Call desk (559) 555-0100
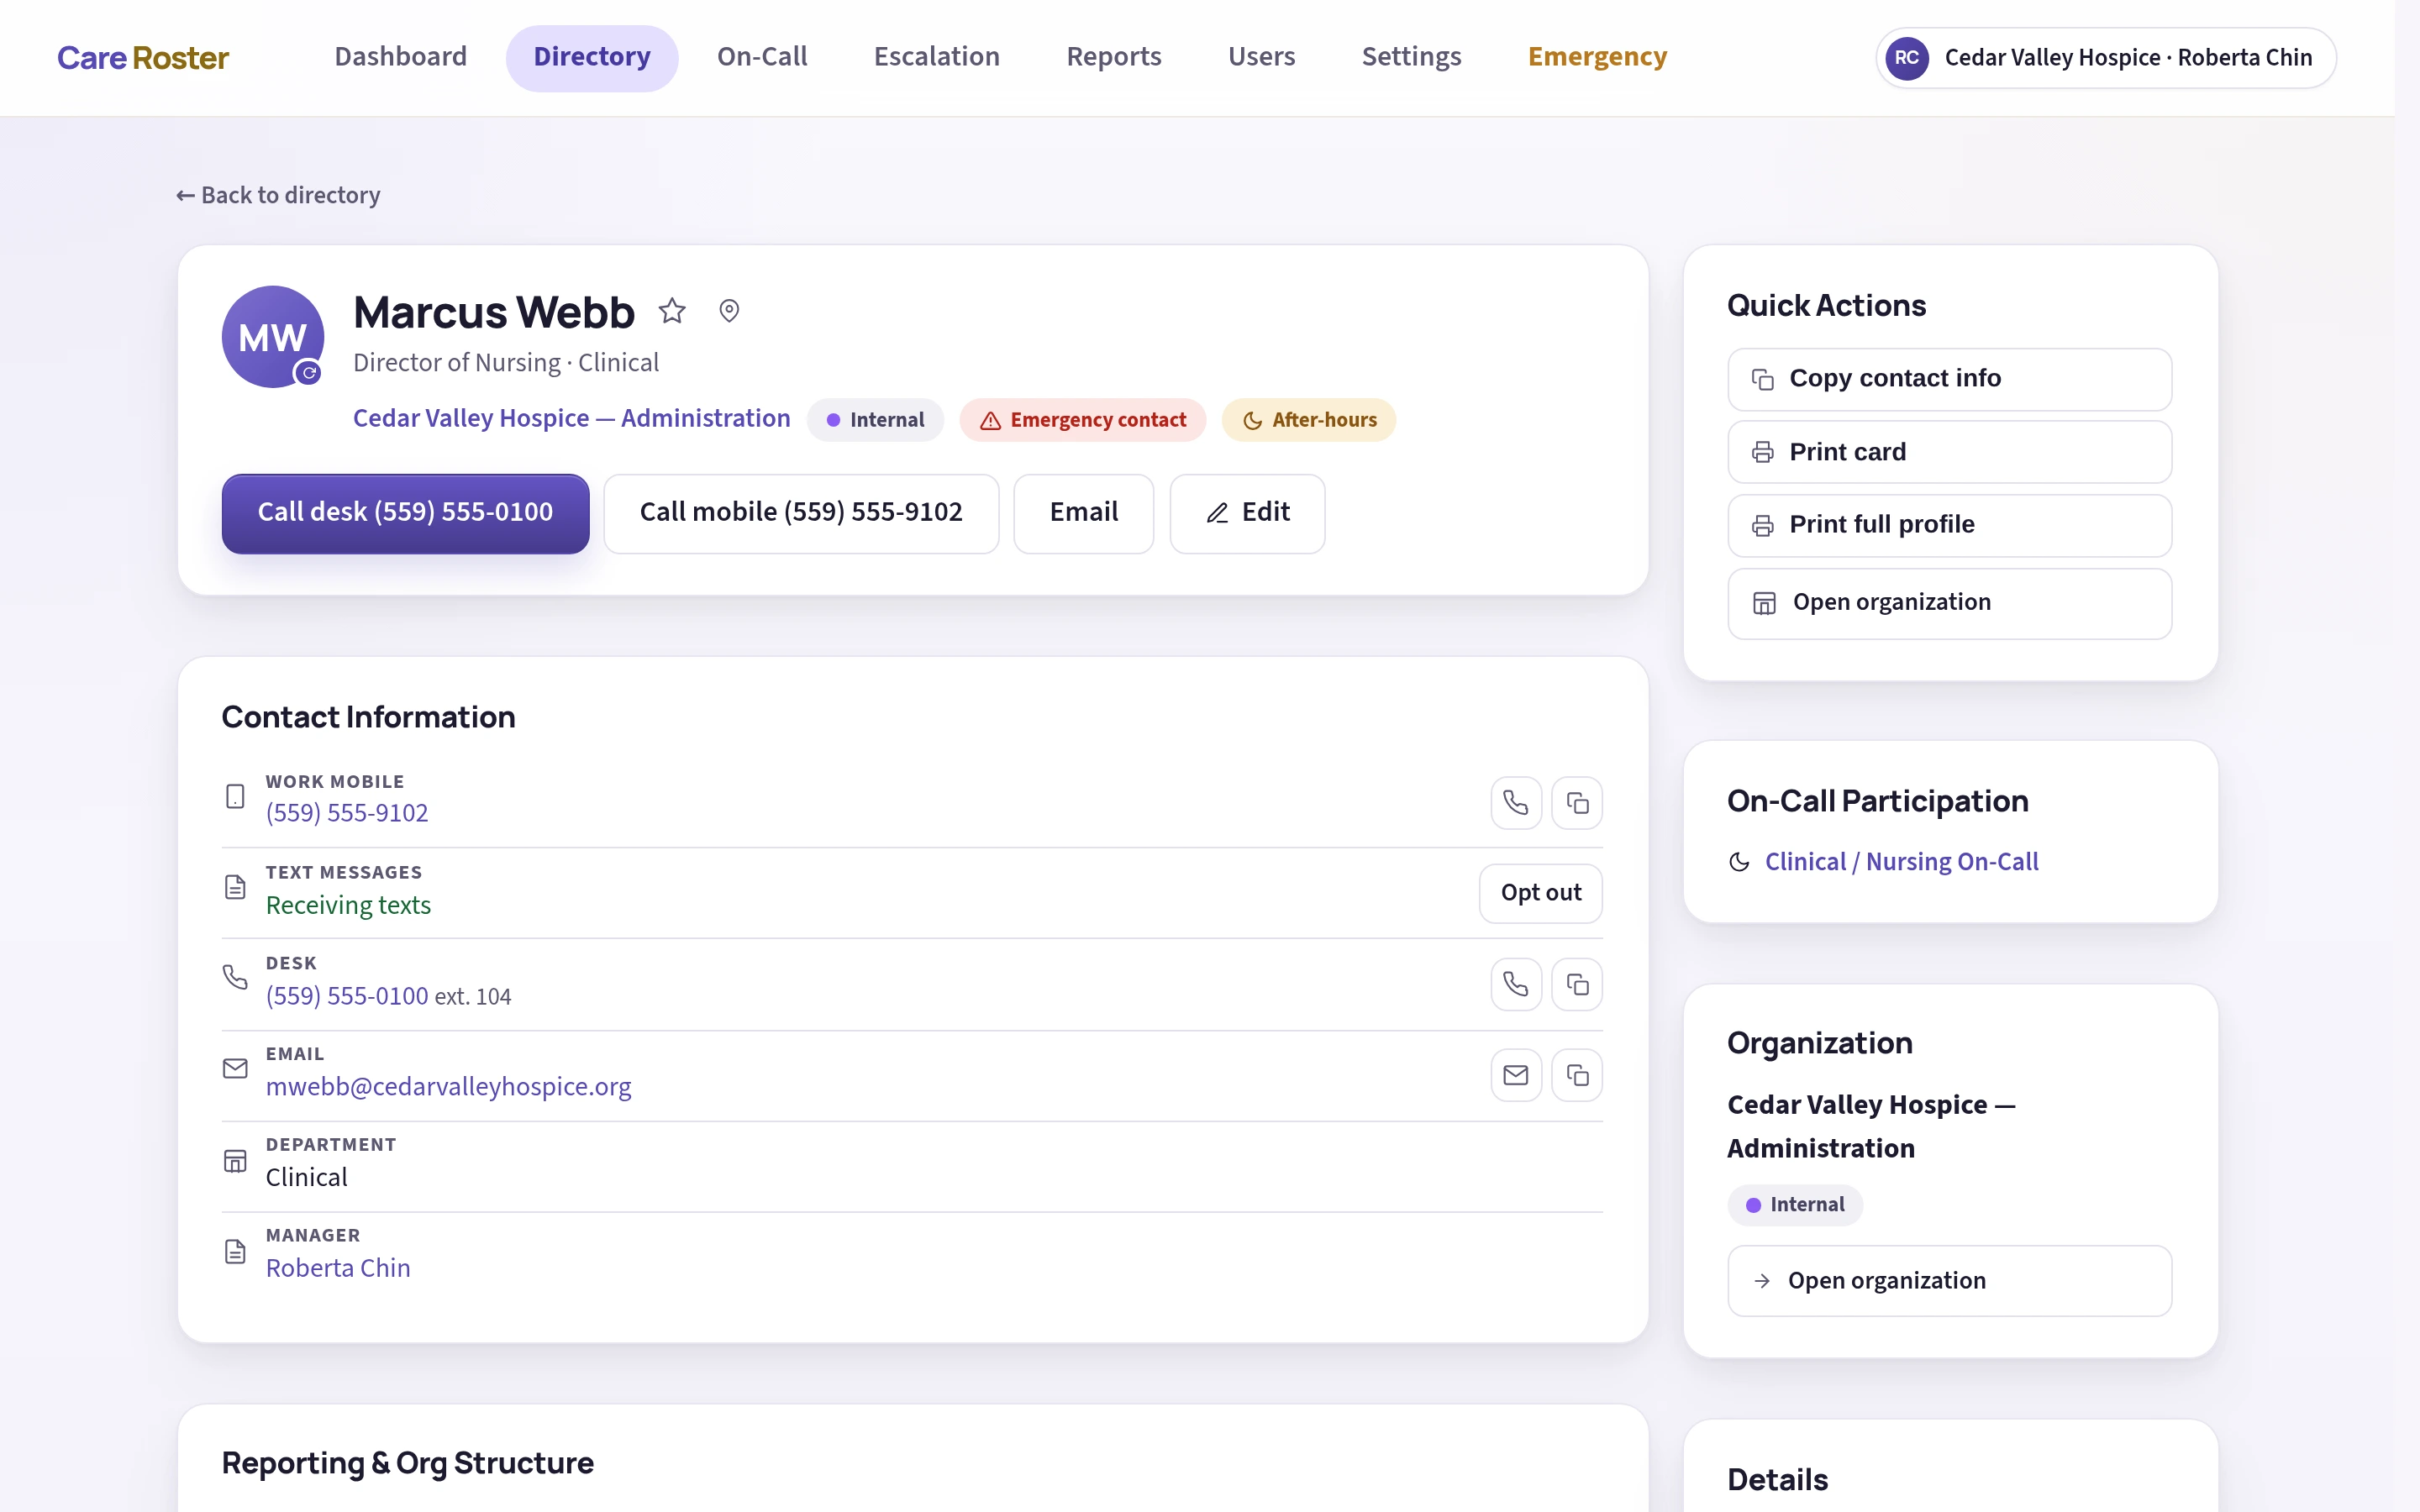 tap(405, 513)
